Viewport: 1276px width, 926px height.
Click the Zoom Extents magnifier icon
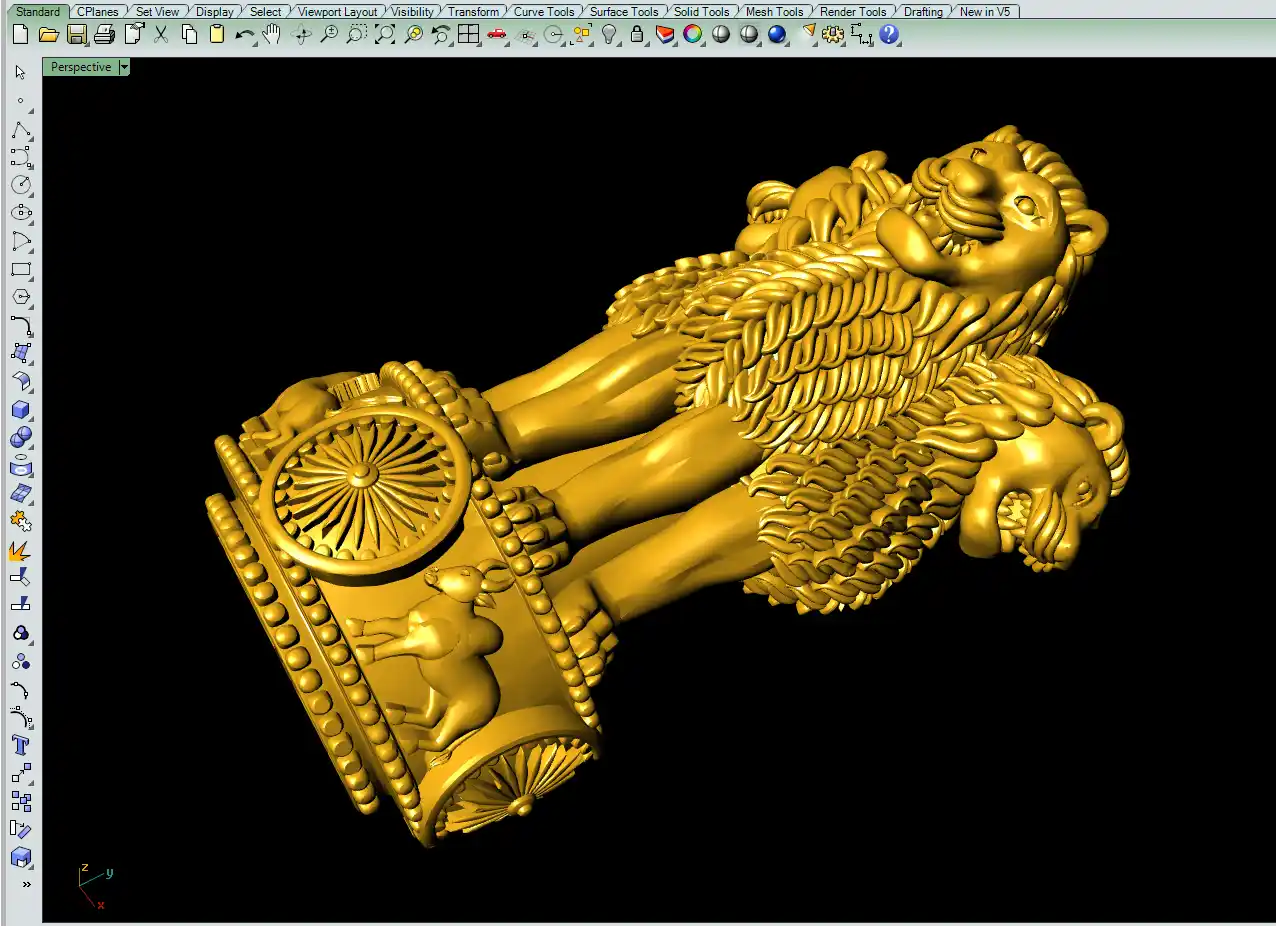pyautogui.click(x=385, y=35)
